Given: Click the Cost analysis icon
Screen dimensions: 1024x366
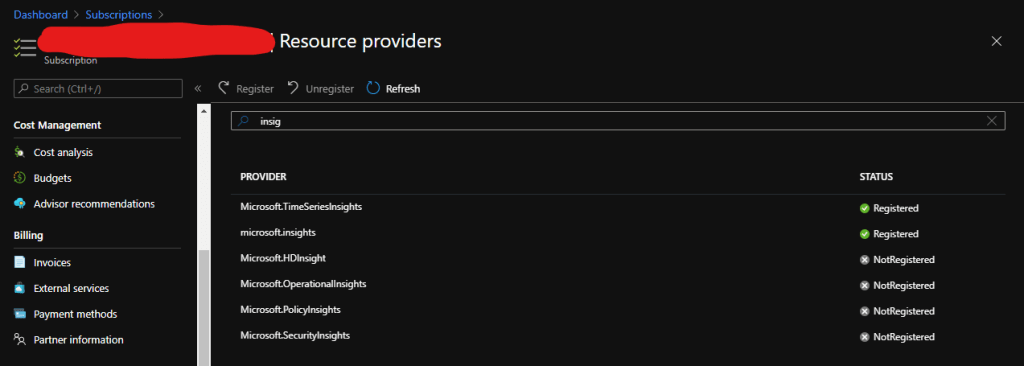Looking at the screenshot, I should 20,152.
